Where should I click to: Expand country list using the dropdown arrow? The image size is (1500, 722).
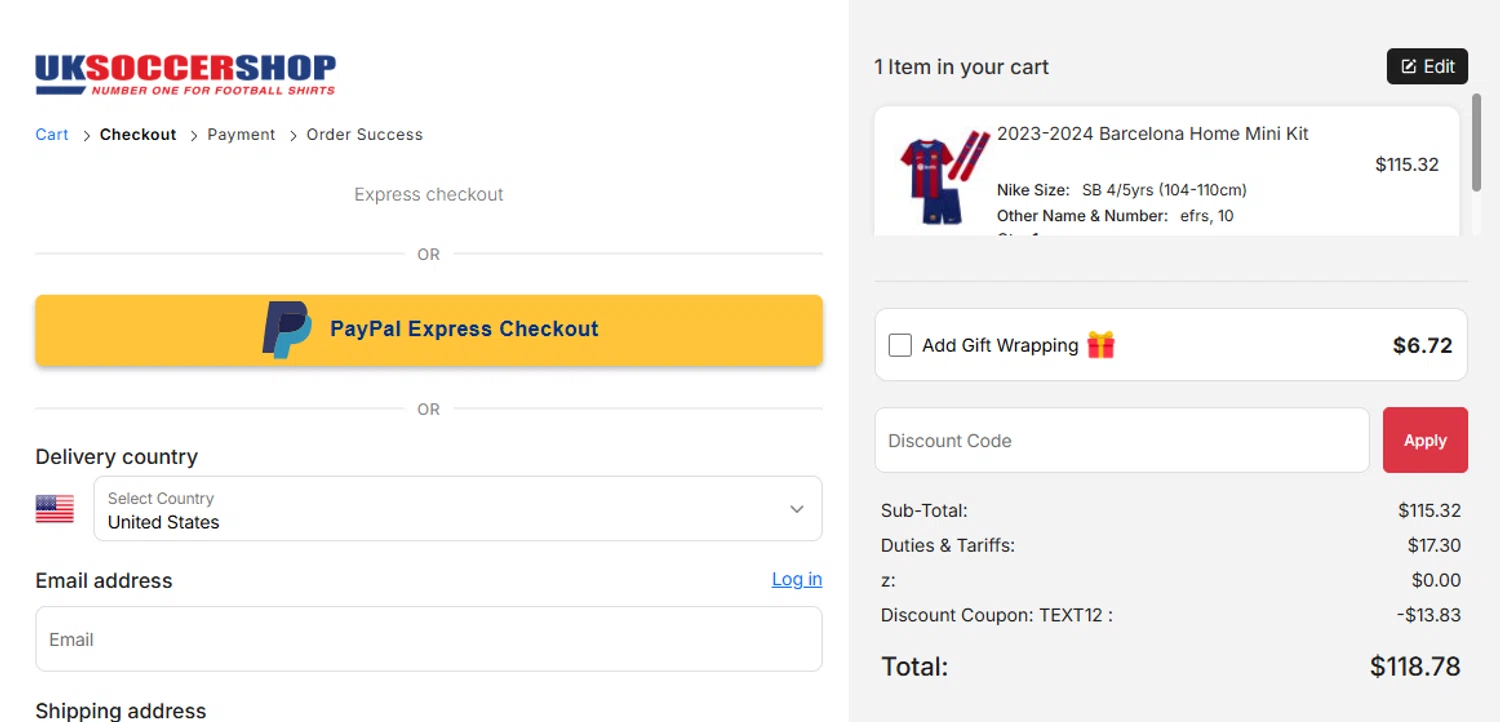[x=797, y=509]
